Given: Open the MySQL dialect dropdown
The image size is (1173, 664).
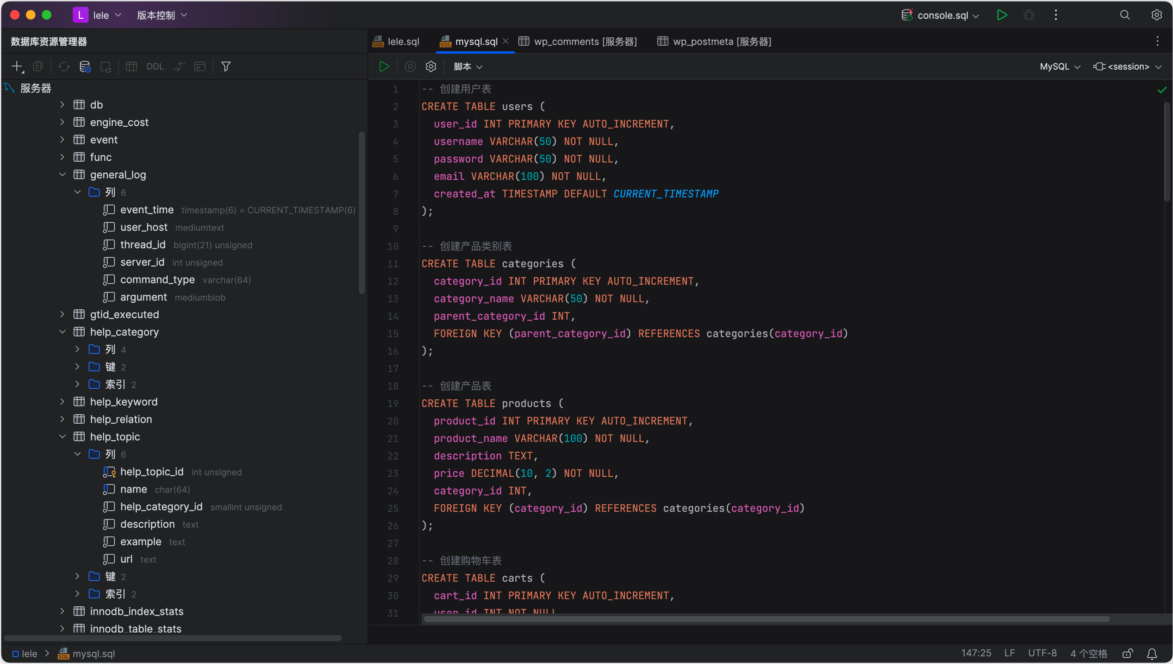Looking at the screenshot, I should [1060, 67].
